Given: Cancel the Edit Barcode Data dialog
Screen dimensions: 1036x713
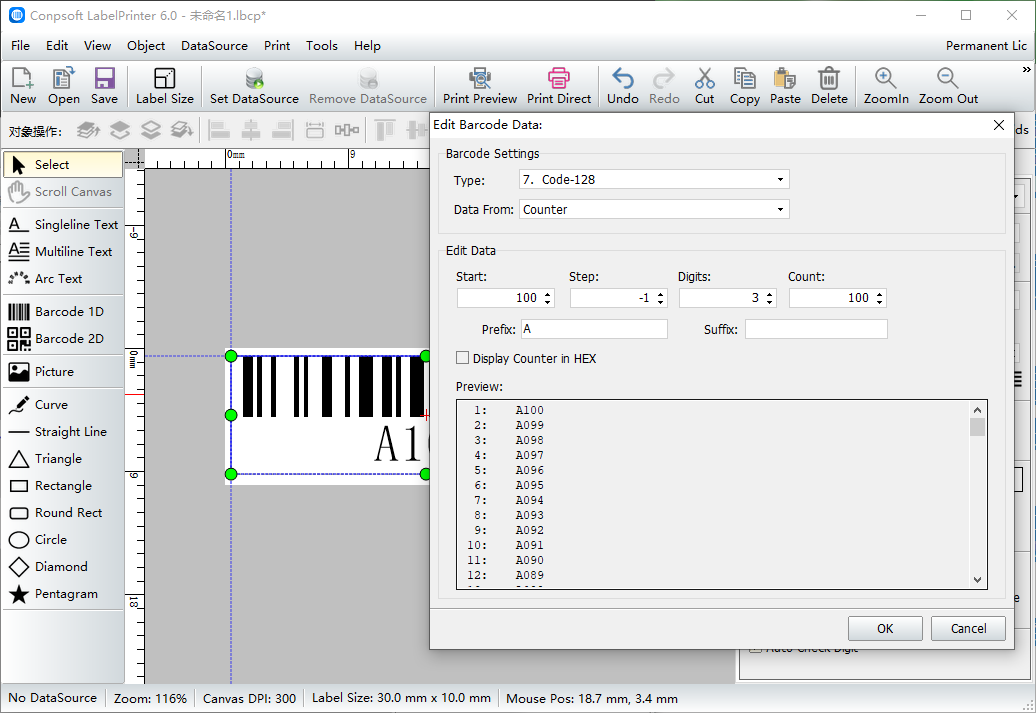Looking at the screenshot, I should coord(968,628).
